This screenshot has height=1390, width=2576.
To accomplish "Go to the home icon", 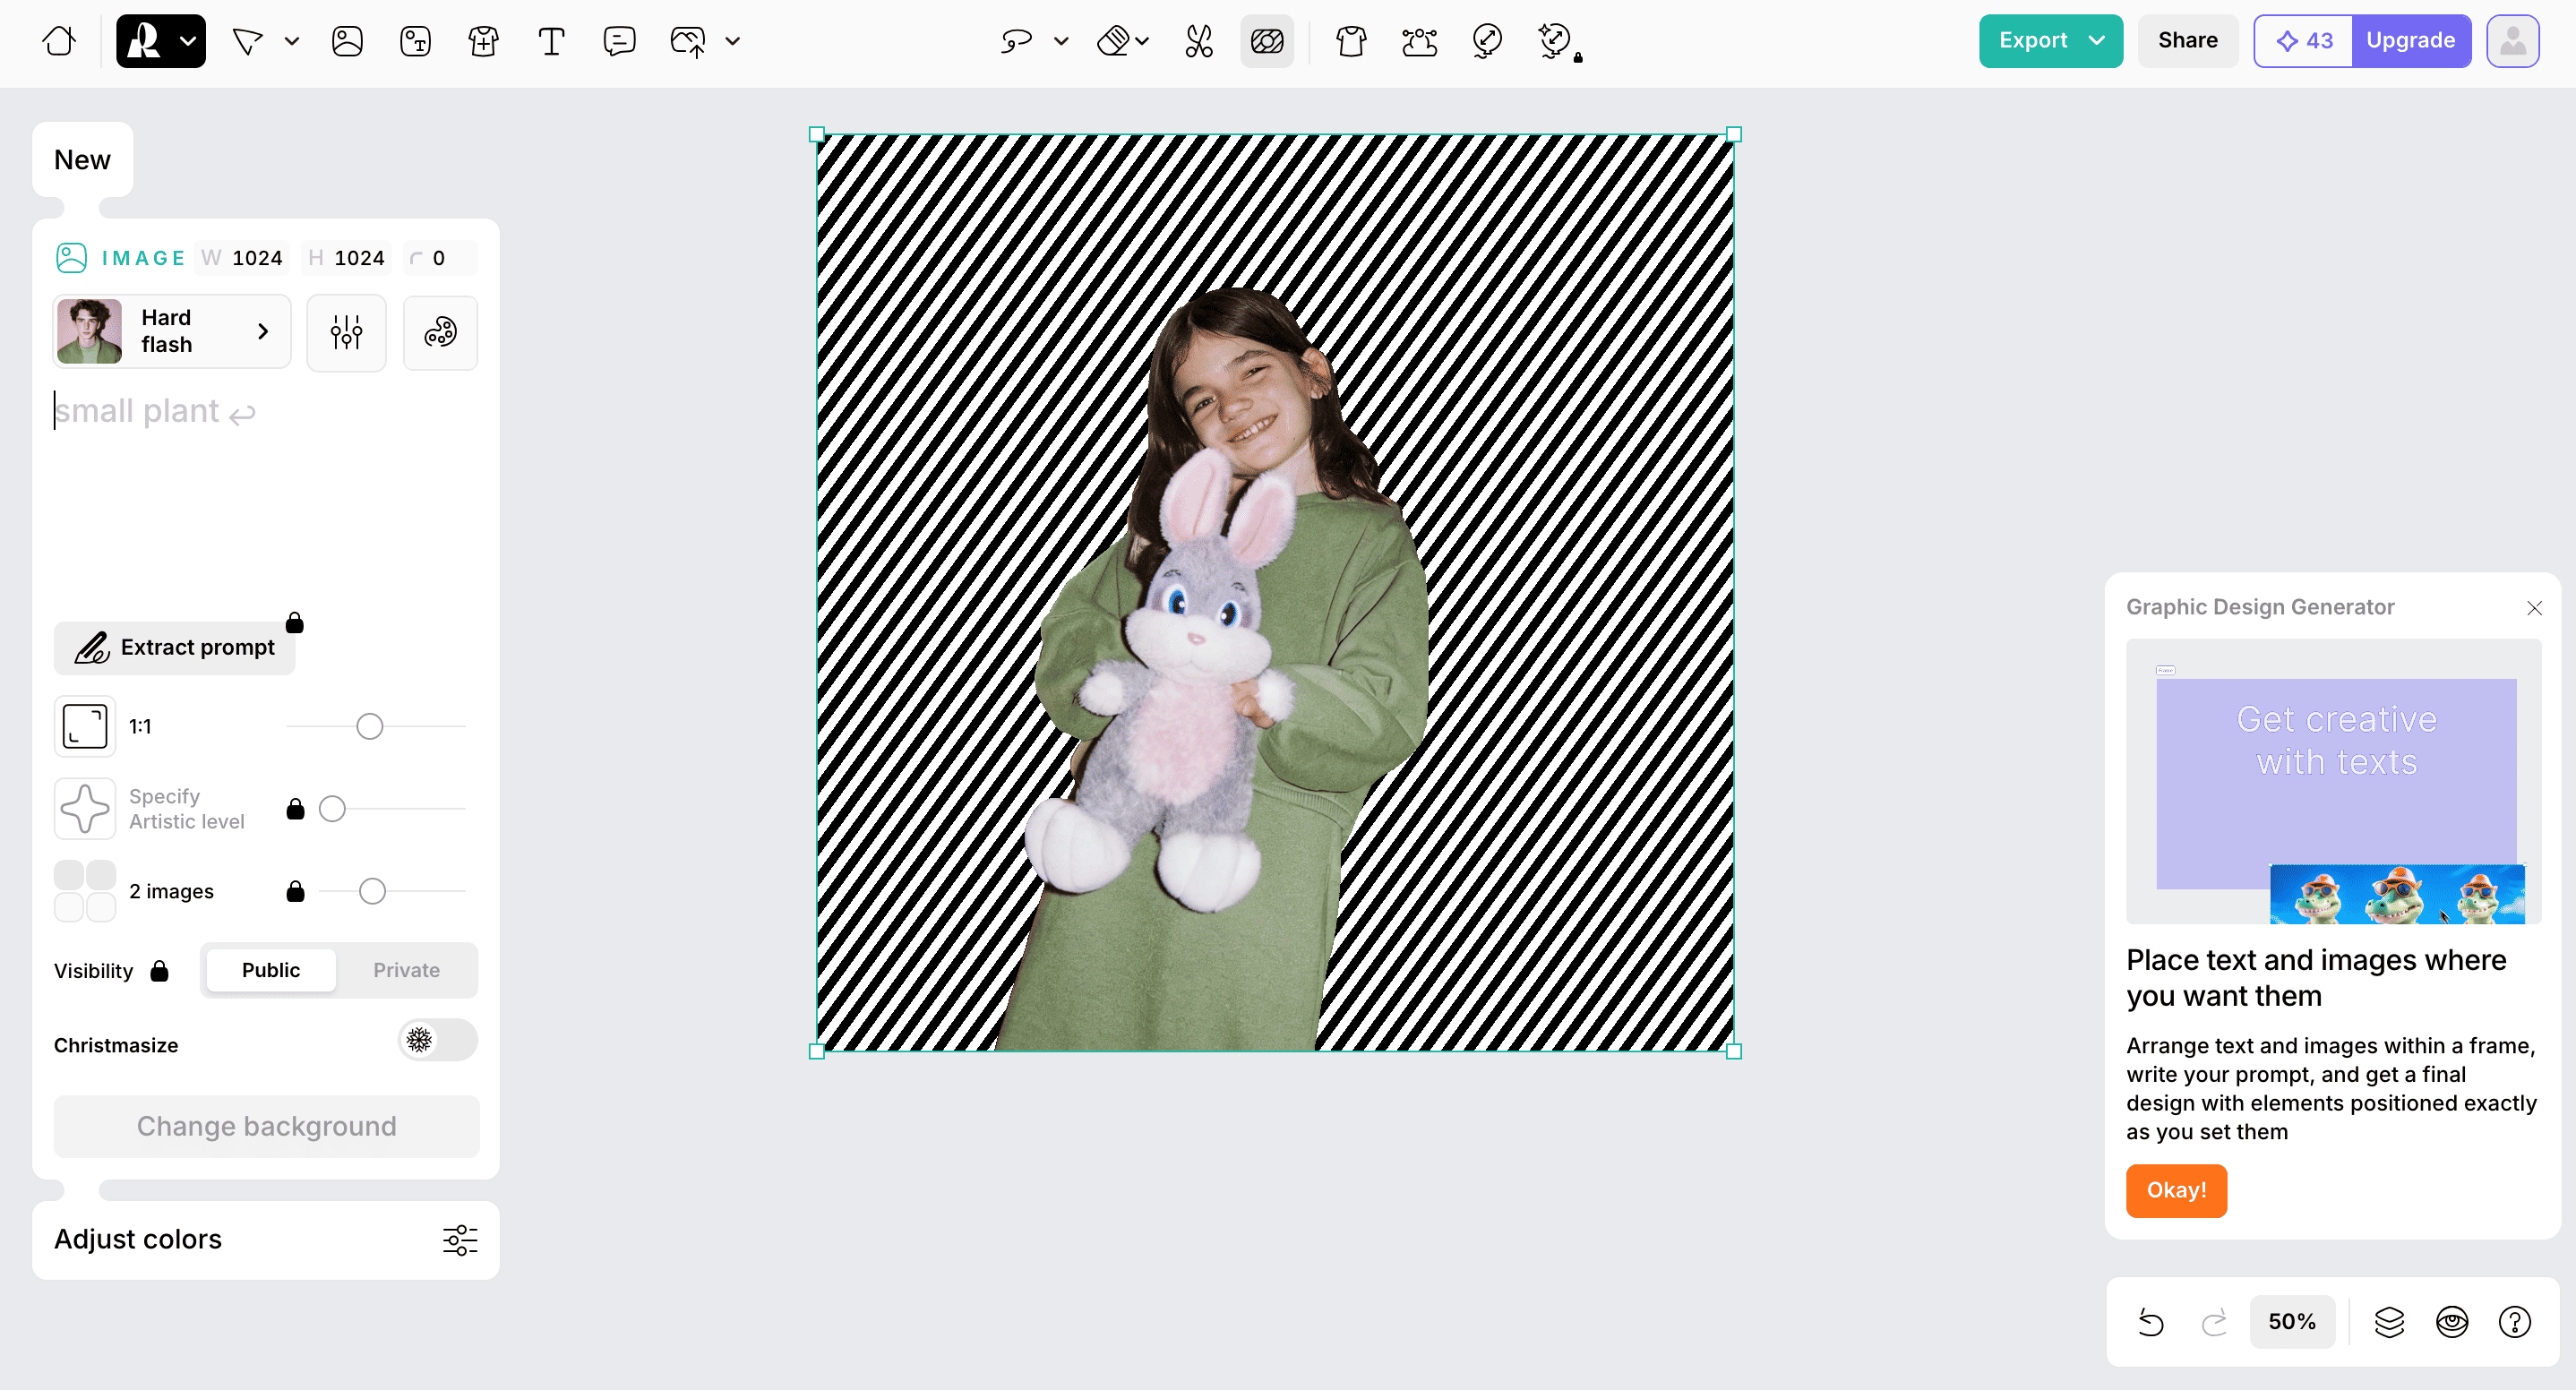I will (59, 41).
